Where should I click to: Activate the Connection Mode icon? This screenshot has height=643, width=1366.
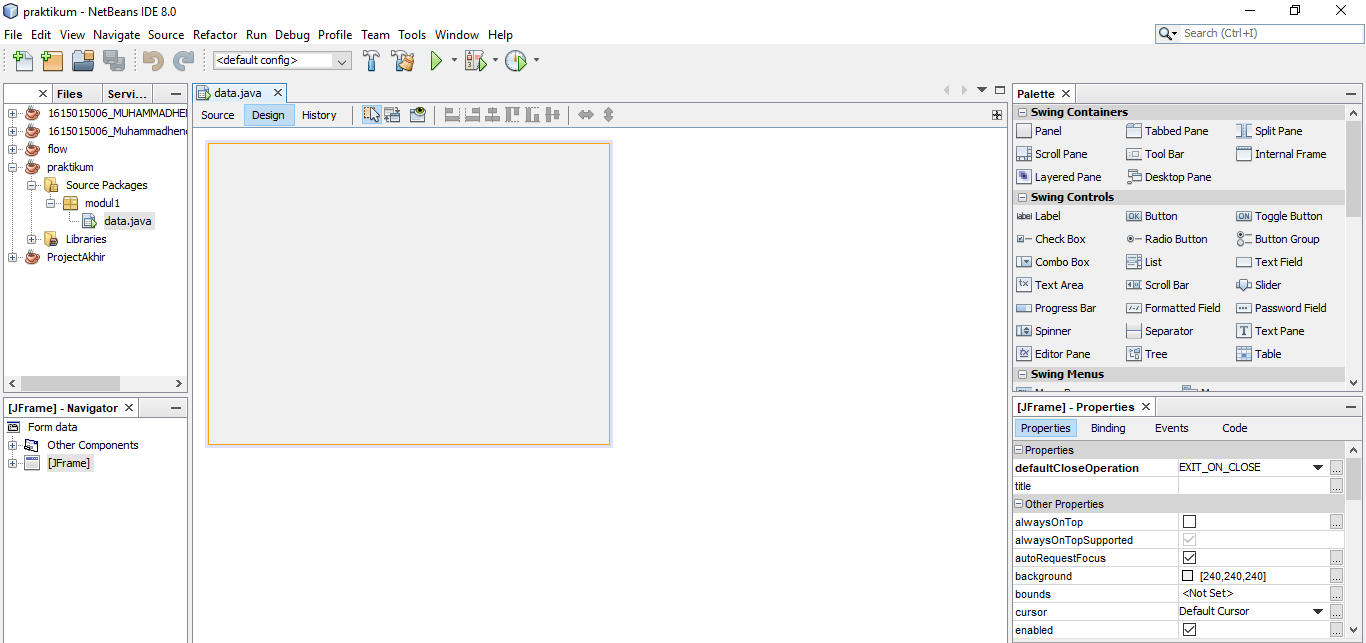coord(392,114)
